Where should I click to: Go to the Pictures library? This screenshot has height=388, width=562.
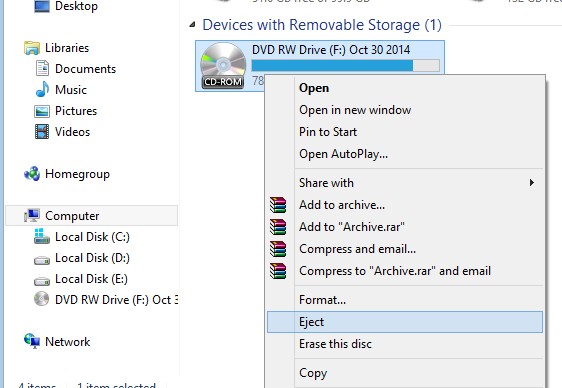(76, 111)
